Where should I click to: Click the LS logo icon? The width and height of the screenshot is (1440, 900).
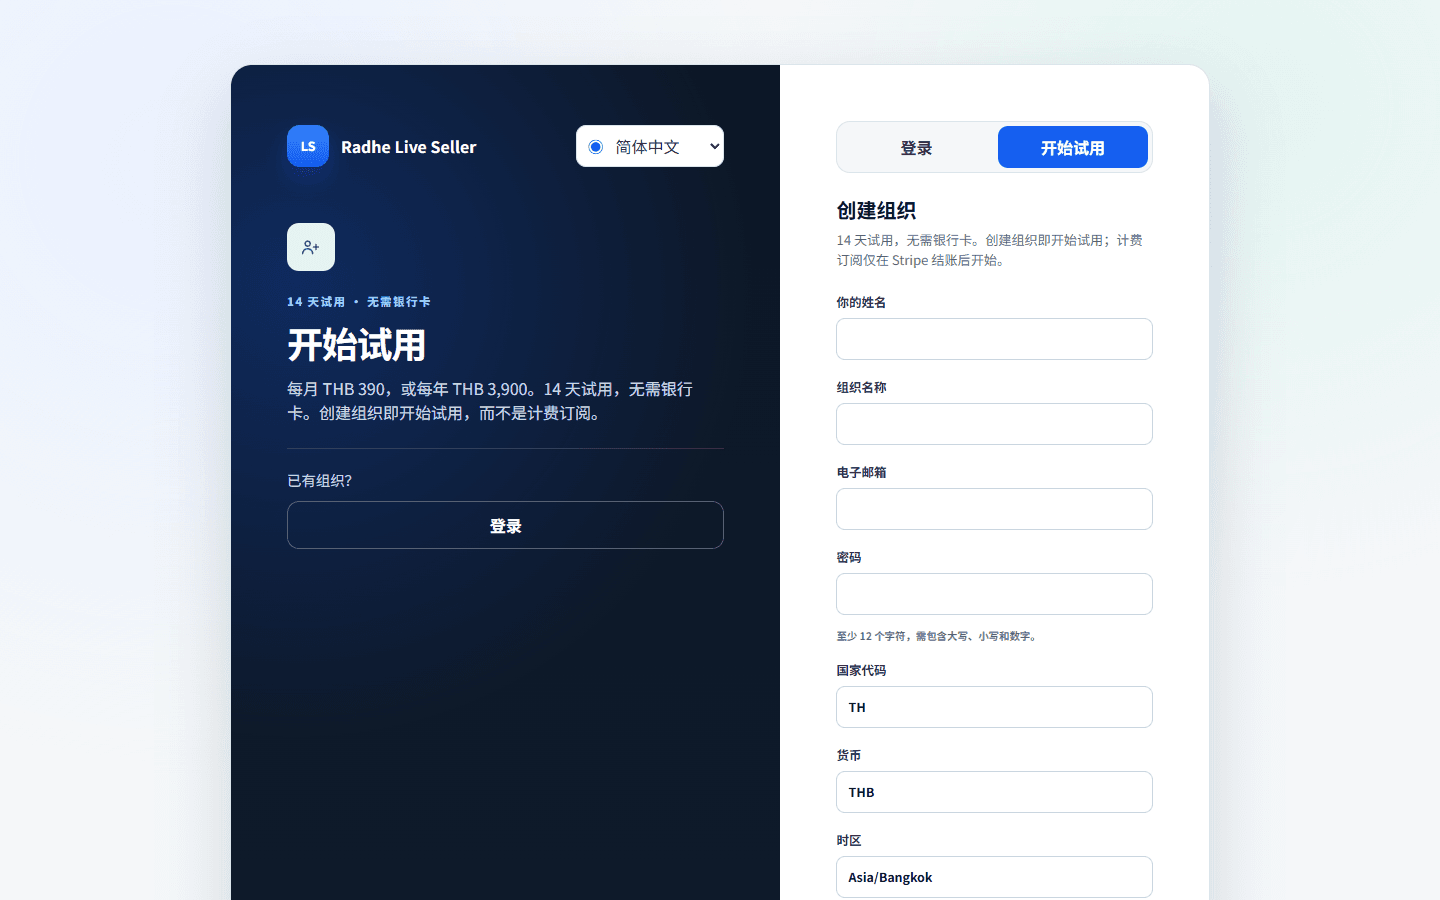click(308, 146)
